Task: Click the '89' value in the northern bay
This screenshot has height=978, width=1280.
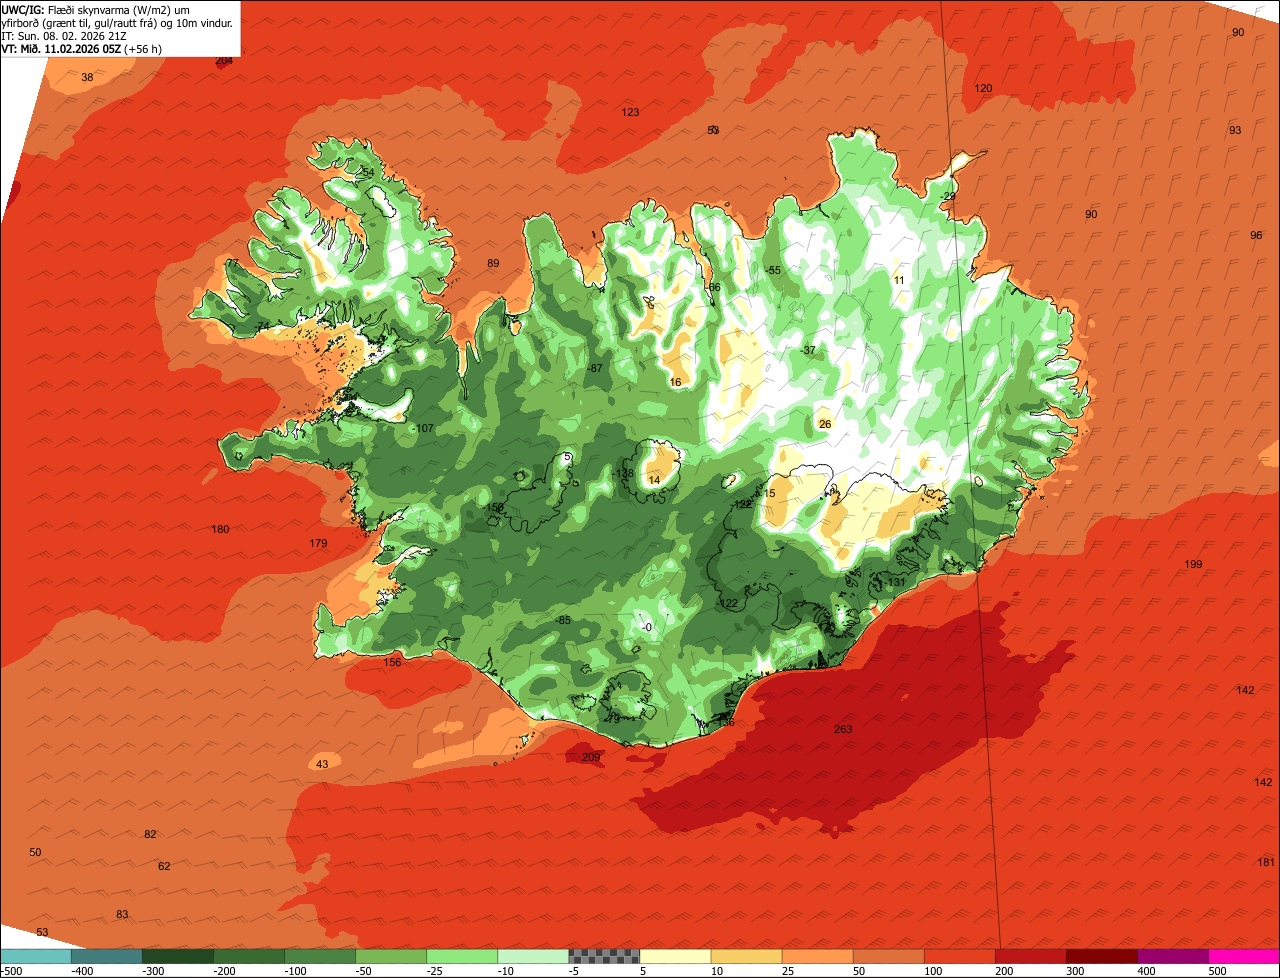Action: click(x=492, y=263)
